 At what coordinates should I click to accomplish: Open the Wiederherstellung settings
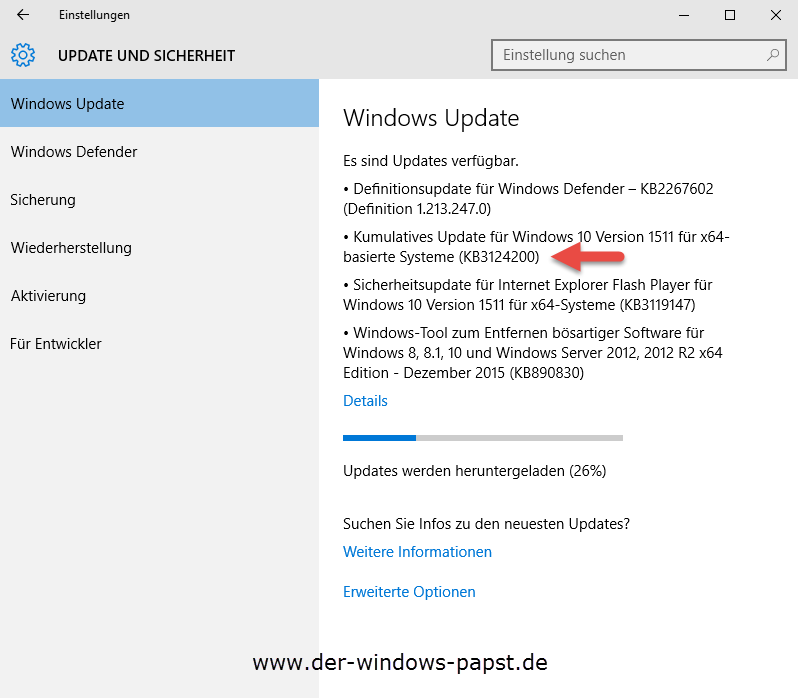(x=71, y=248)
